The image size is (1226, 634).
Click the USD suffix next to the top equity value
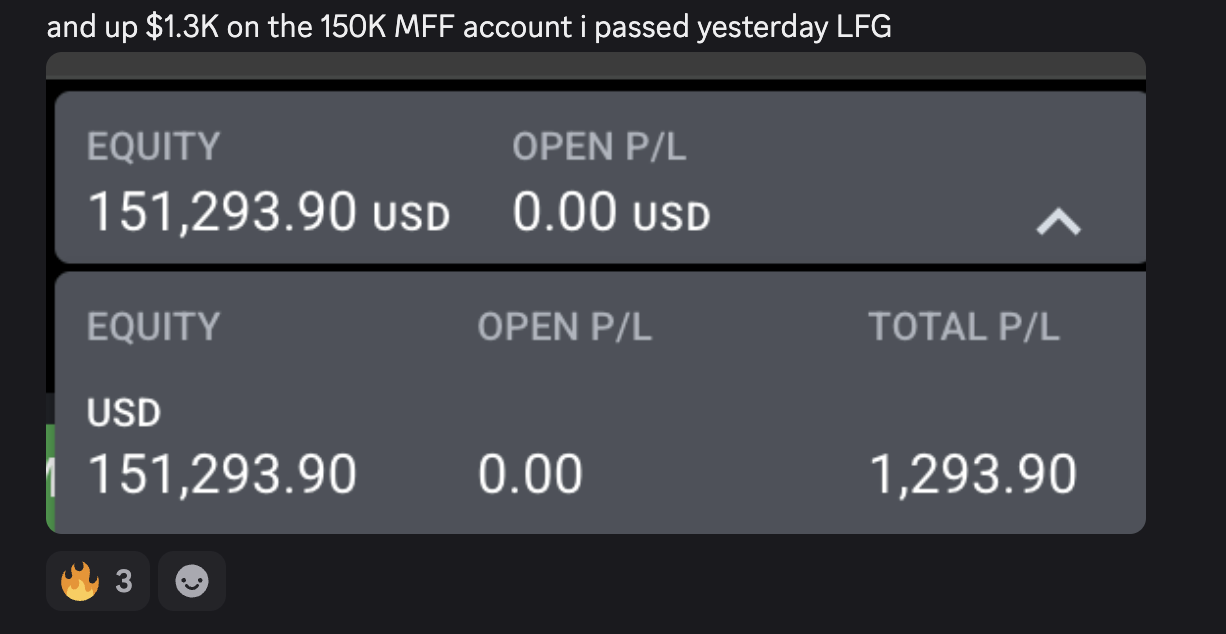[411, 216]
